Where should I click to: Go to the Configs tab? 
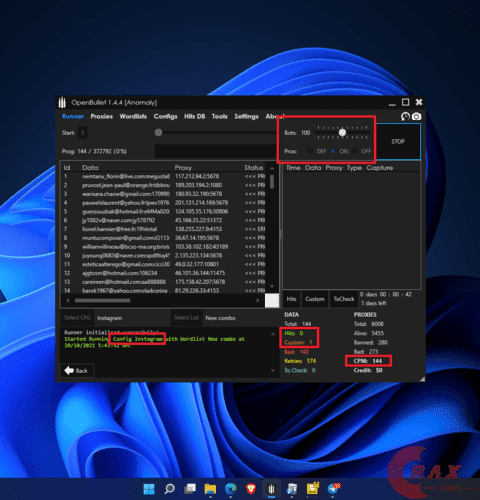[x=165, y=116]
